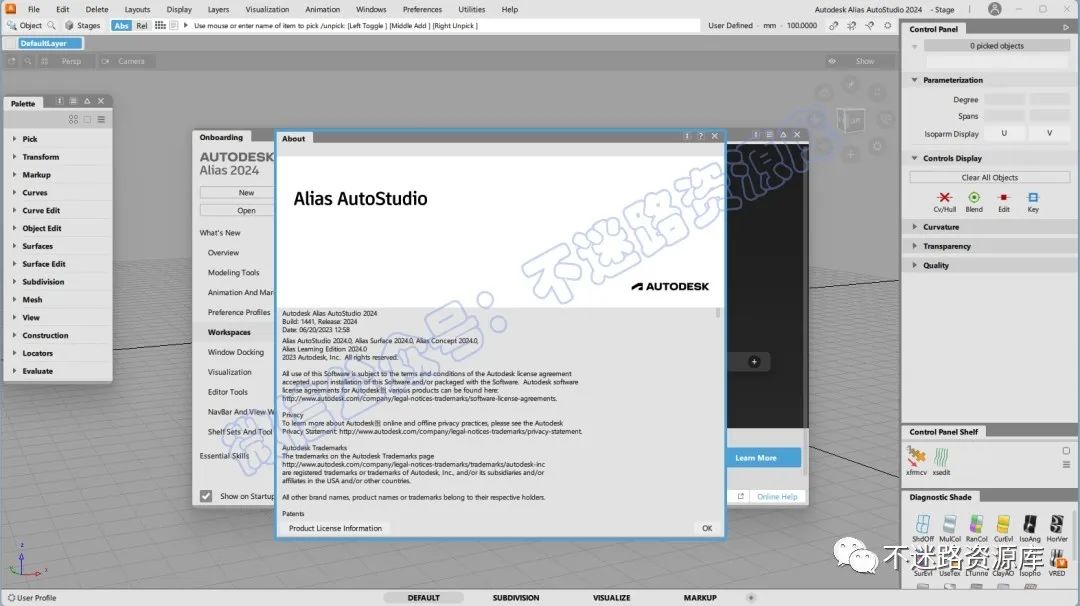Open the Palette panel hamburger menu icon
Image resolution: width=1080 pixels, height=606 pixels.
pos(101,119)
